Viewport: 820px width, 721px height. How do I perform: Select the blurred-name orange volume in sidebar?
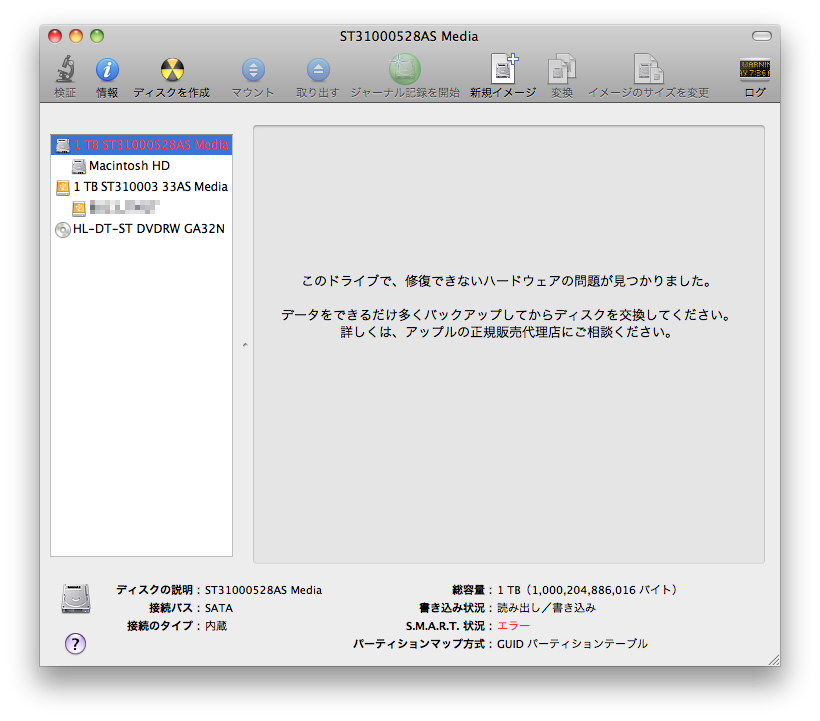141,208
